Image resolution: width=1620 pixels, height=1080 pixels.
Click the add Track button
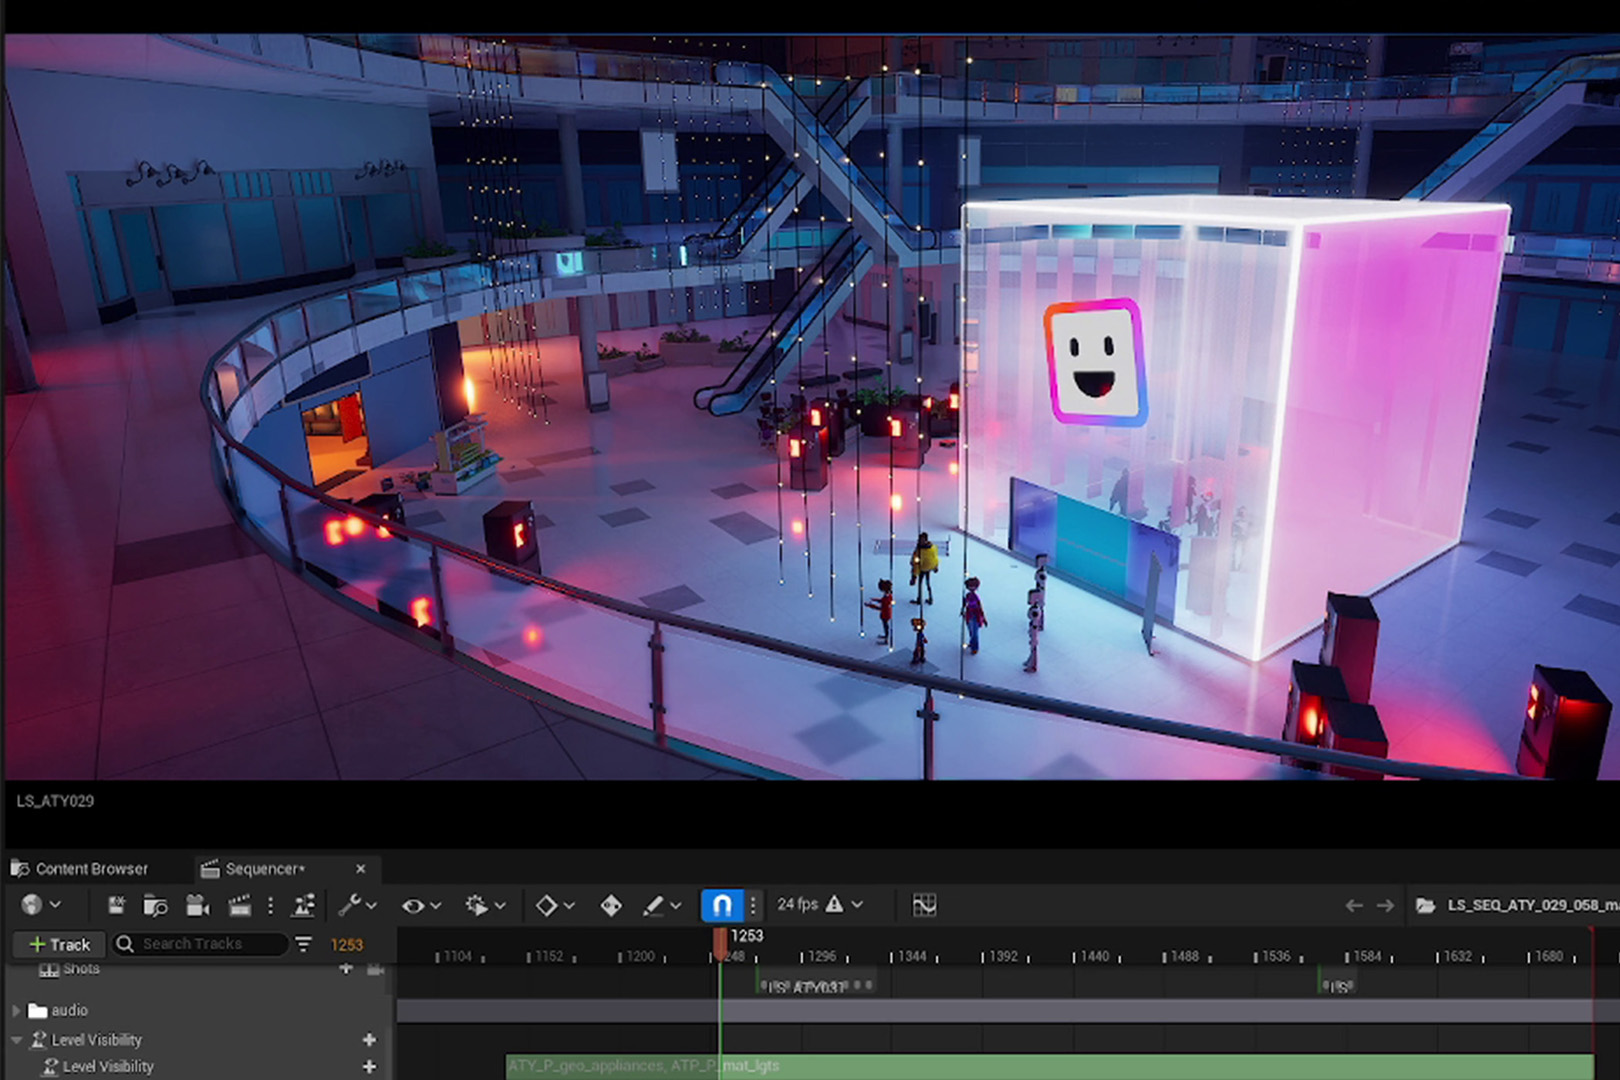point(60,944)
